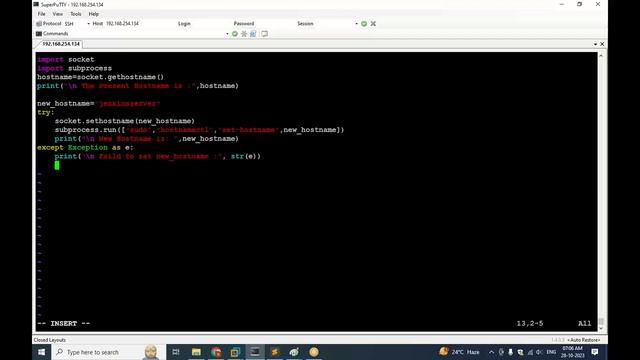The image size is (640, 360).
Task: Click the terminal vertical scrollbar
Action: [601, 192]
